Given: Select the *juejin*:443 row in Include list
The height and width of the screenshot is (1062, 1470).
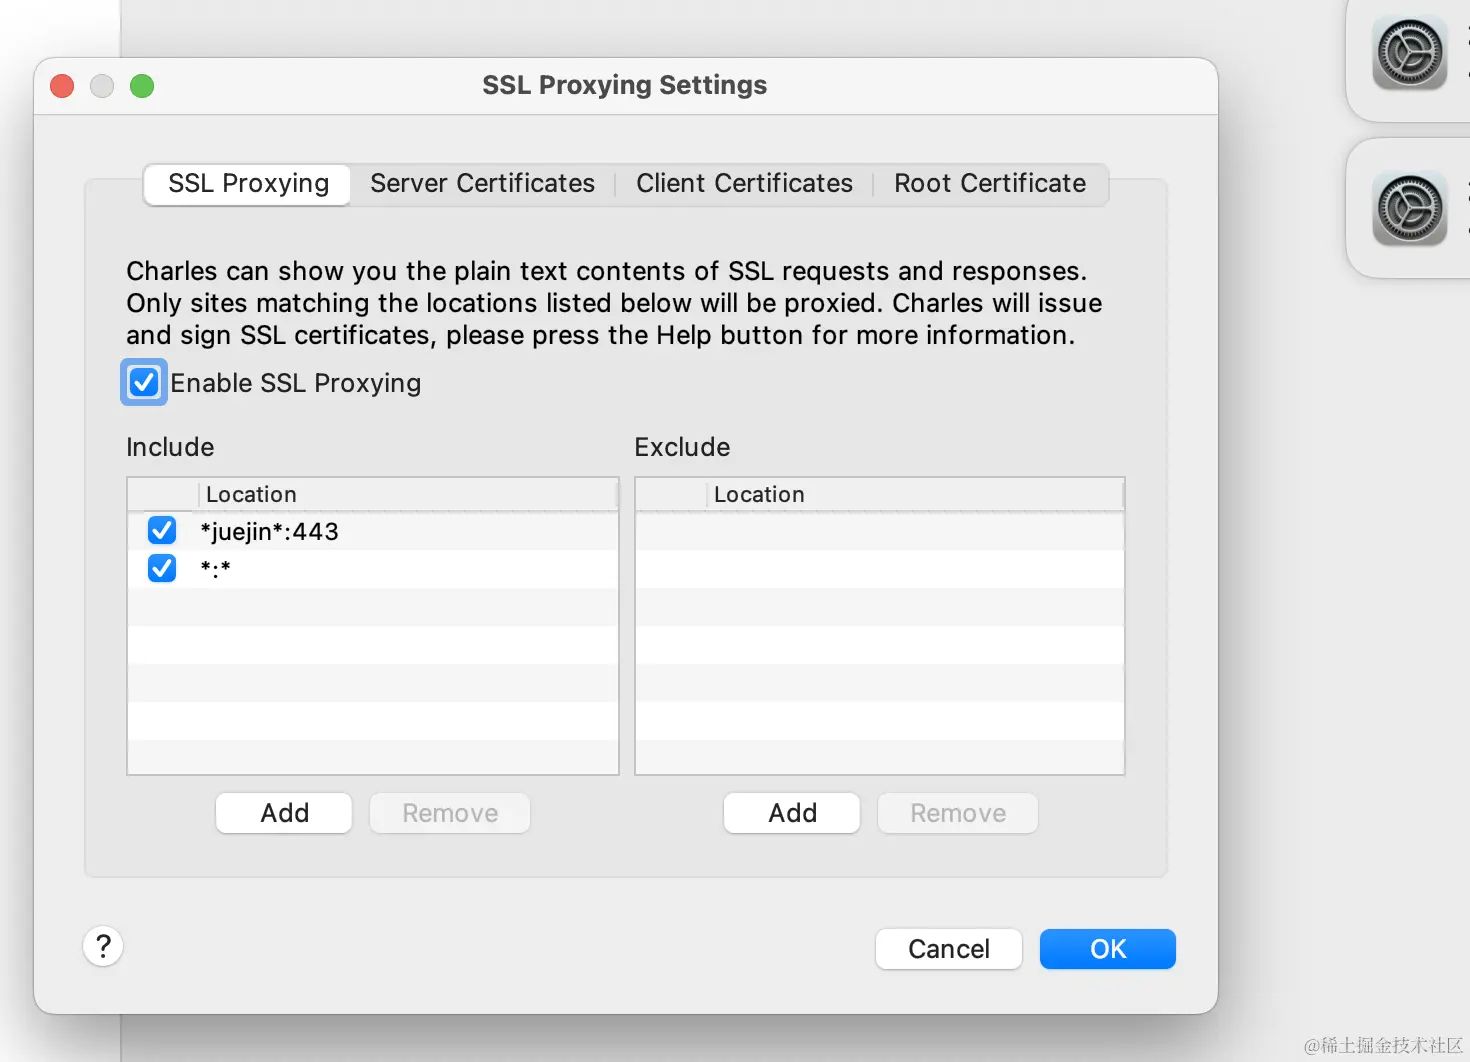Looking at the screenshot, I should (x=400, y=531).
